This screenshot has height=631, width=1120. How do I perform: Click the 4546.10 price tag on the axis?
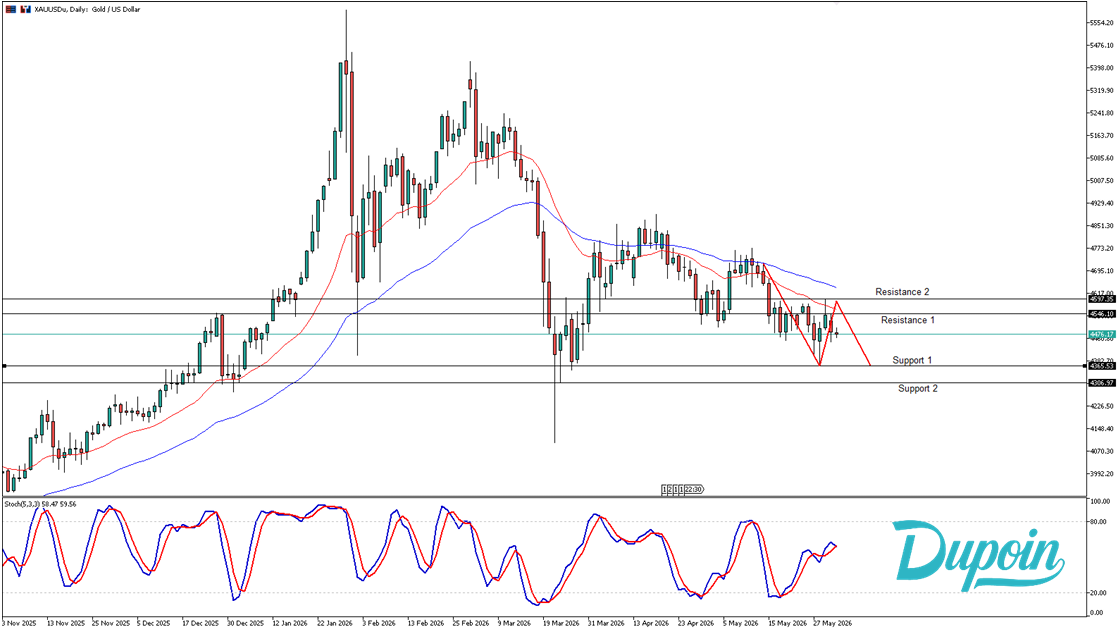point(1101,314)
